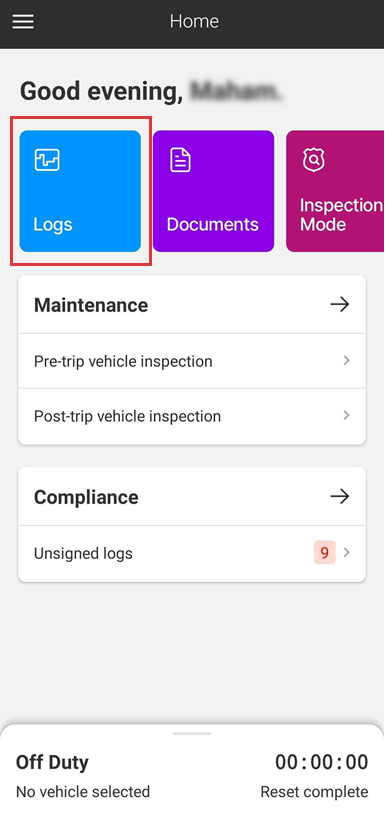Tap the Inspection Mode badge icon
Image resolution: width=385 pixels, height=816 pixels.
[x=313, y=160]
